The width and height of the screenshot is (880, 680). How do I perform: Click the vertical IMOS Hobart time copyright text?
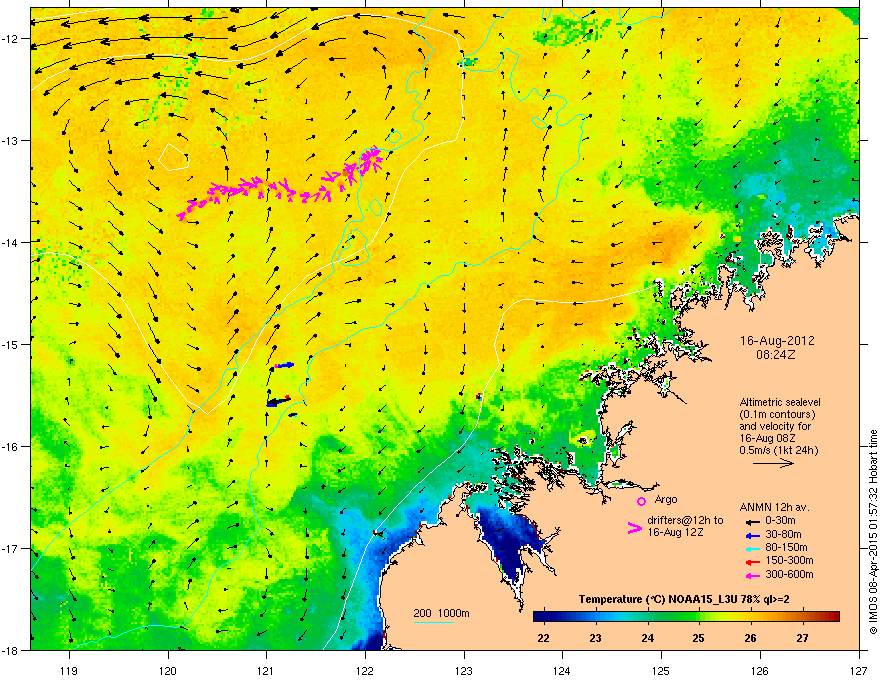[x=873, y=532]
